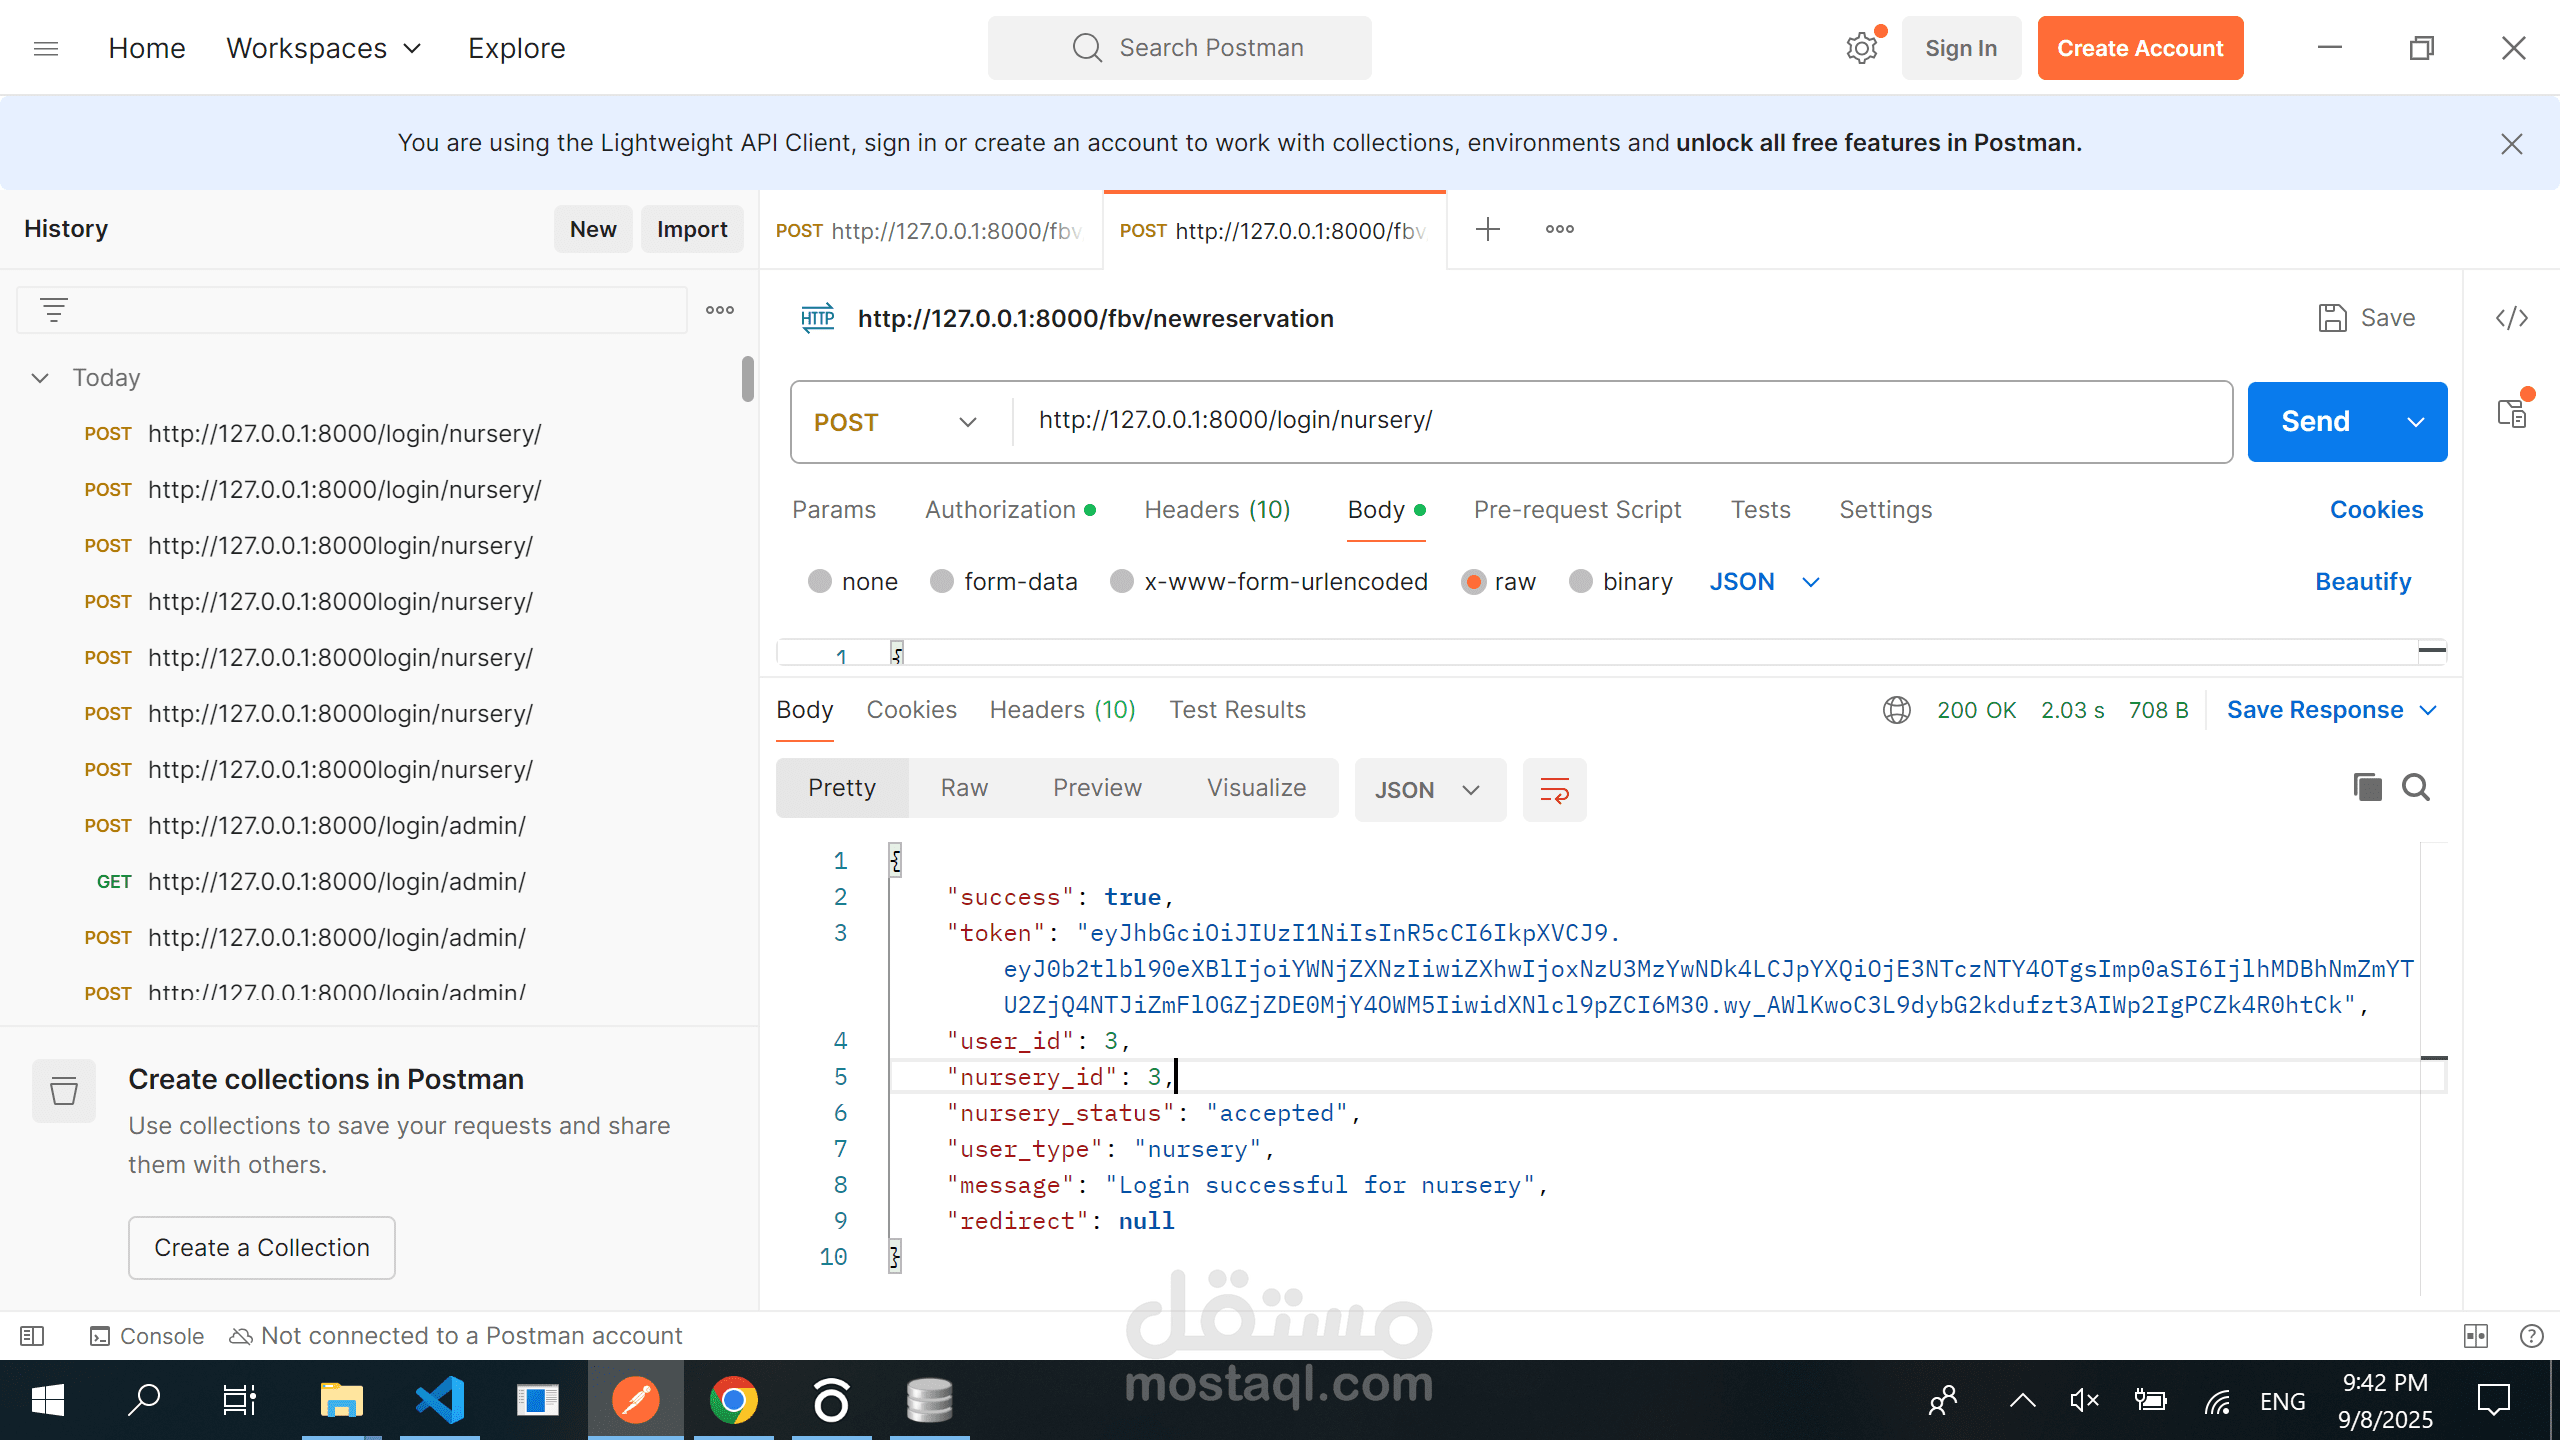Click the HTTP request type icon
Image resolution: width=2560 pixels, height=1440 pixels.
pos(818,319)
